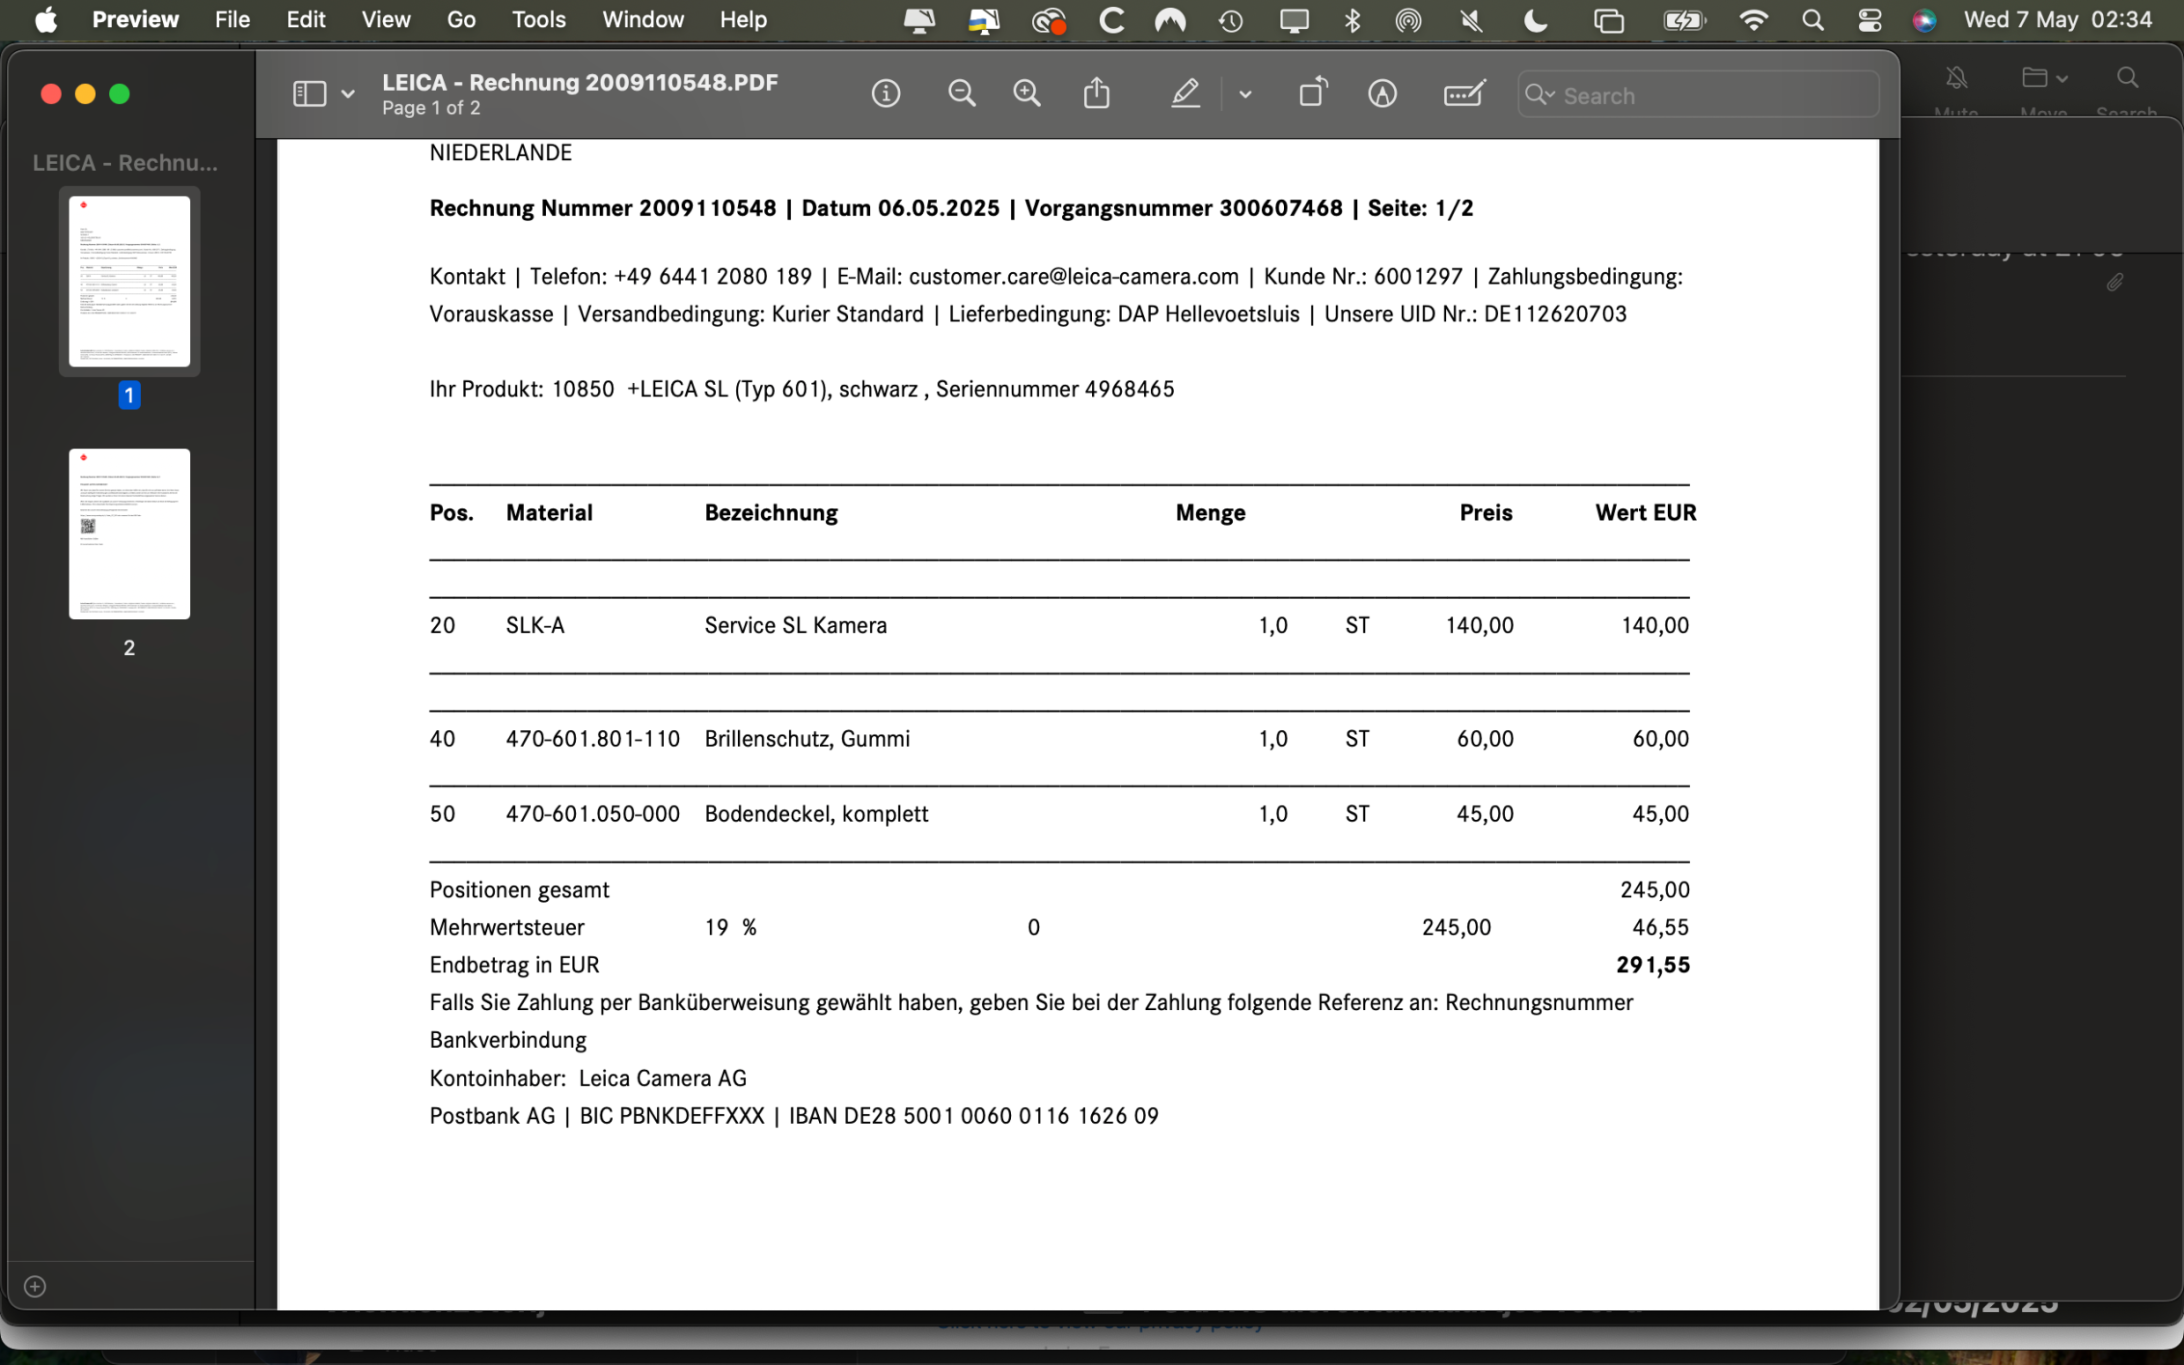Open the highlight color dropdown arrow
Screen dimensions: 2184x1365
[1245, 94]
